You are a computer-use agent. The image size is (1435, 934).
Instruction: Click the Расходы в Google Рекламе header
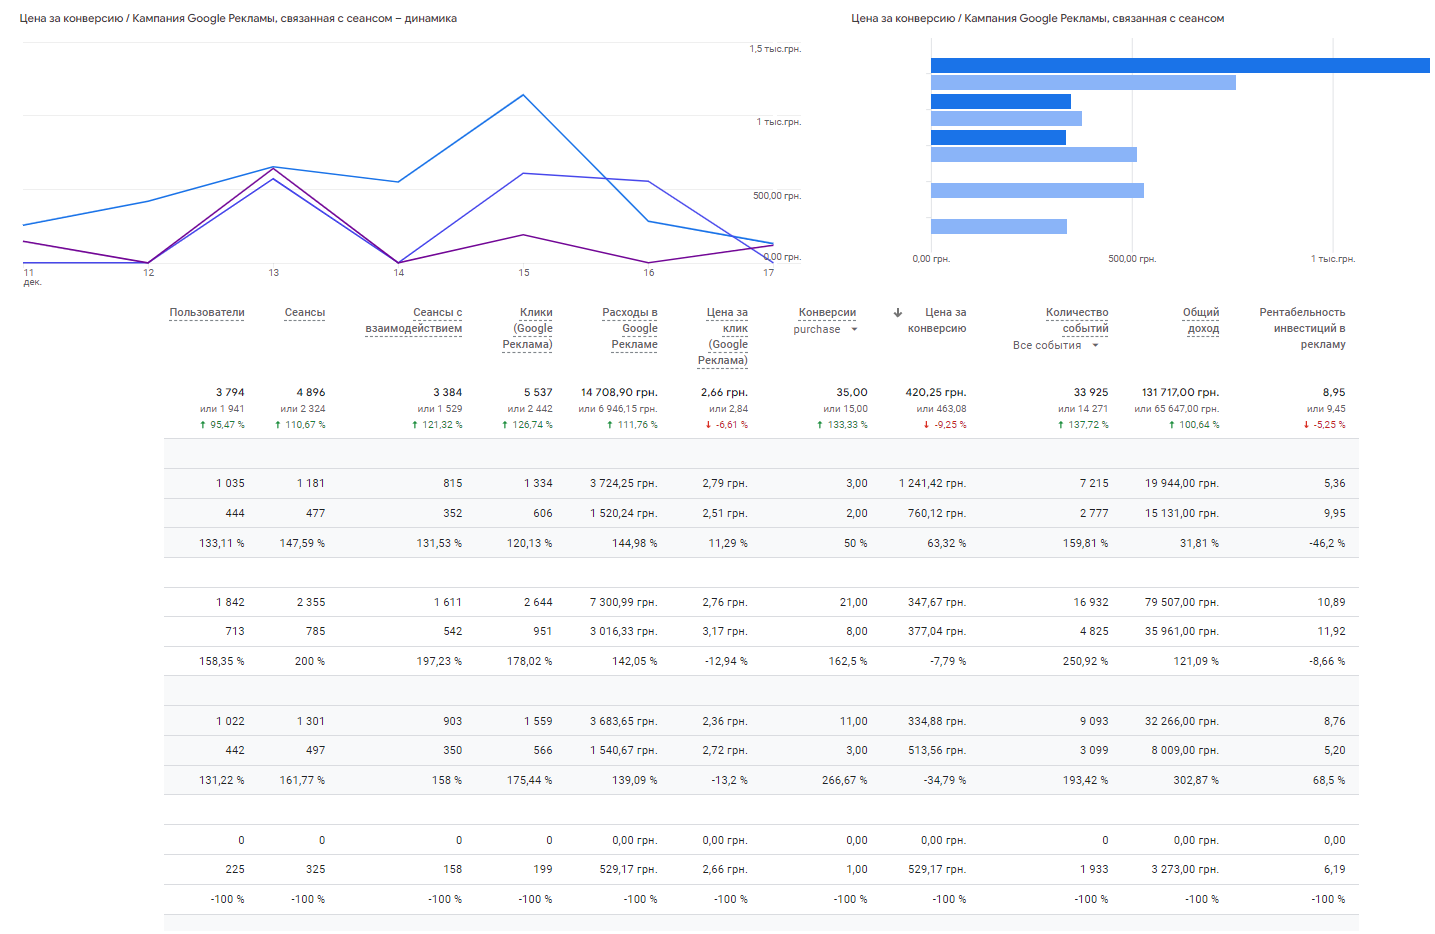tap(630, 328)
